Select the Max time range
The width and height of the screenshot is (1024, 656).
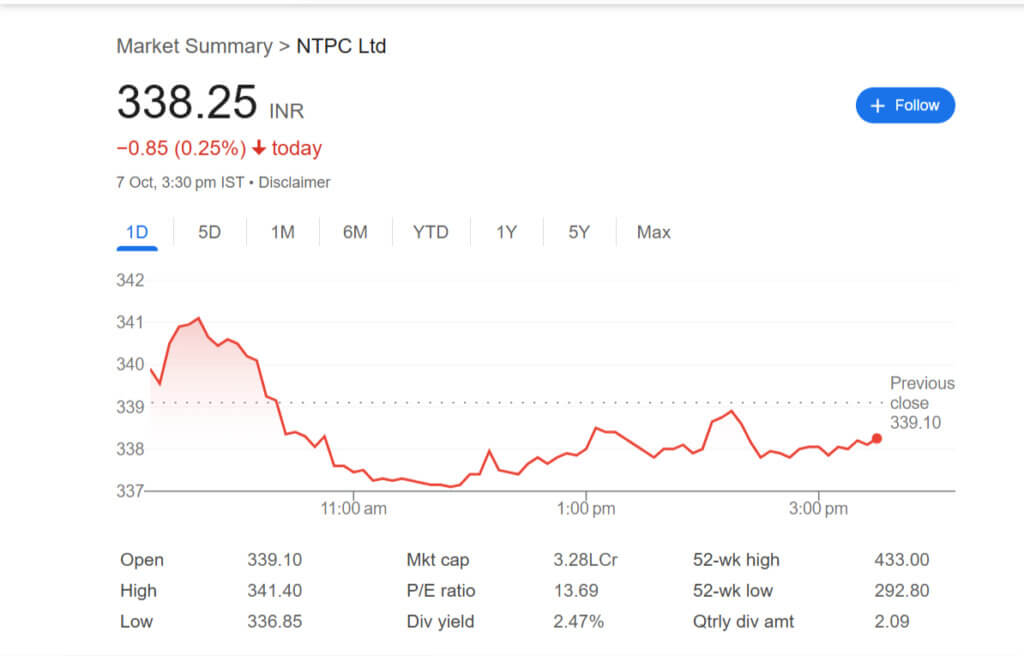pyautogui.click(x=652, y=232)
